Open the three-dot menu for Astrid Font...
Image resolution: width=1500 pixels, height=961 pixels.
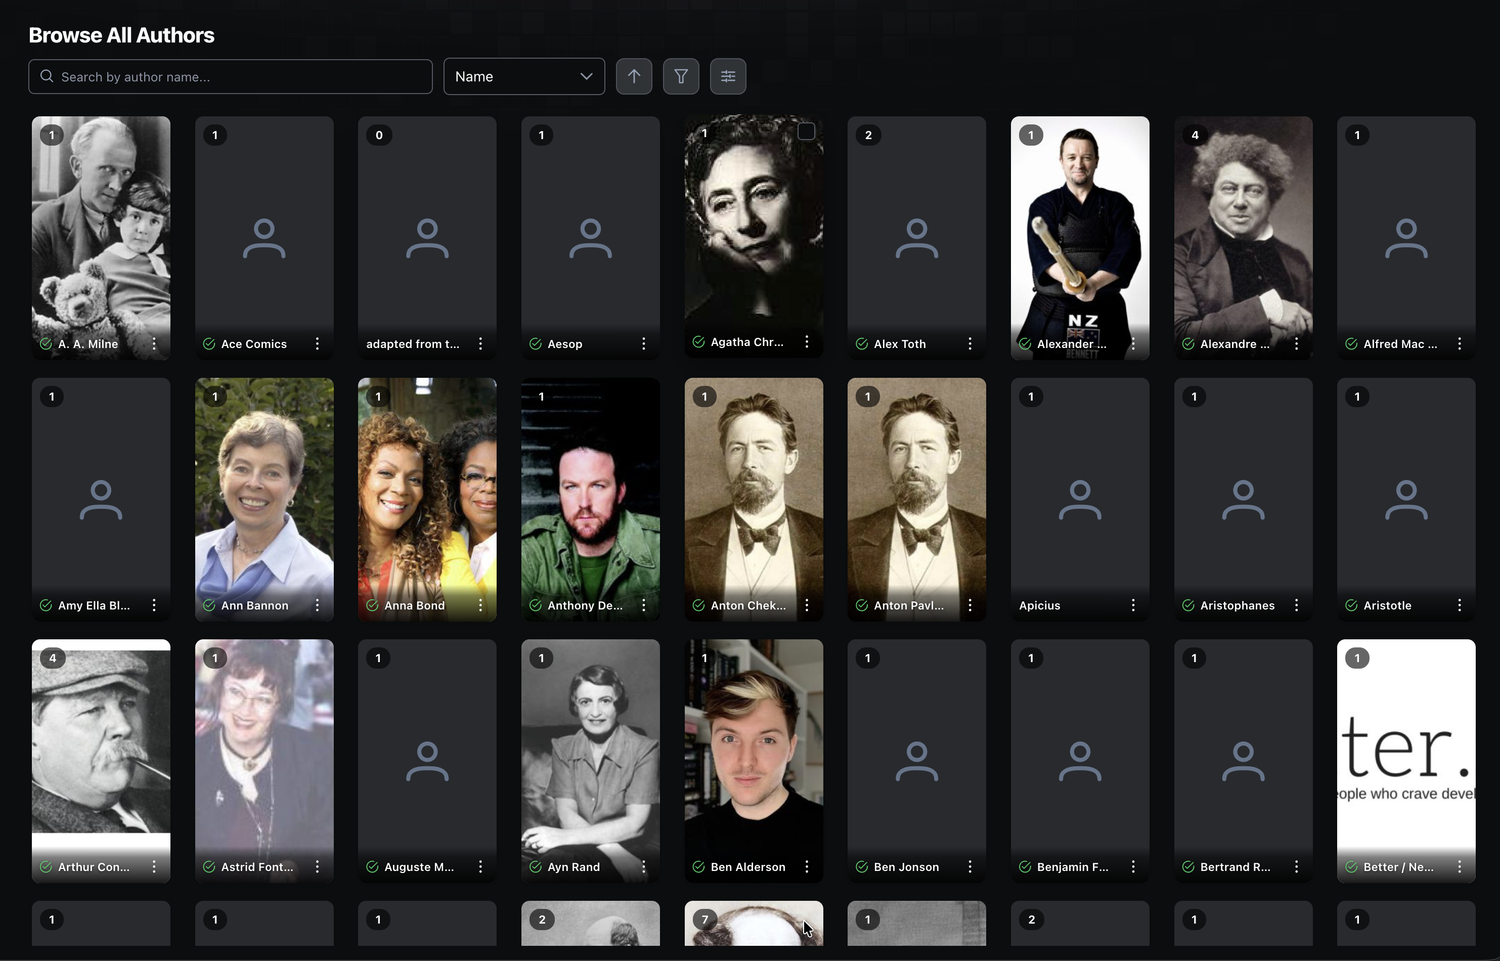tap(317, 867)
